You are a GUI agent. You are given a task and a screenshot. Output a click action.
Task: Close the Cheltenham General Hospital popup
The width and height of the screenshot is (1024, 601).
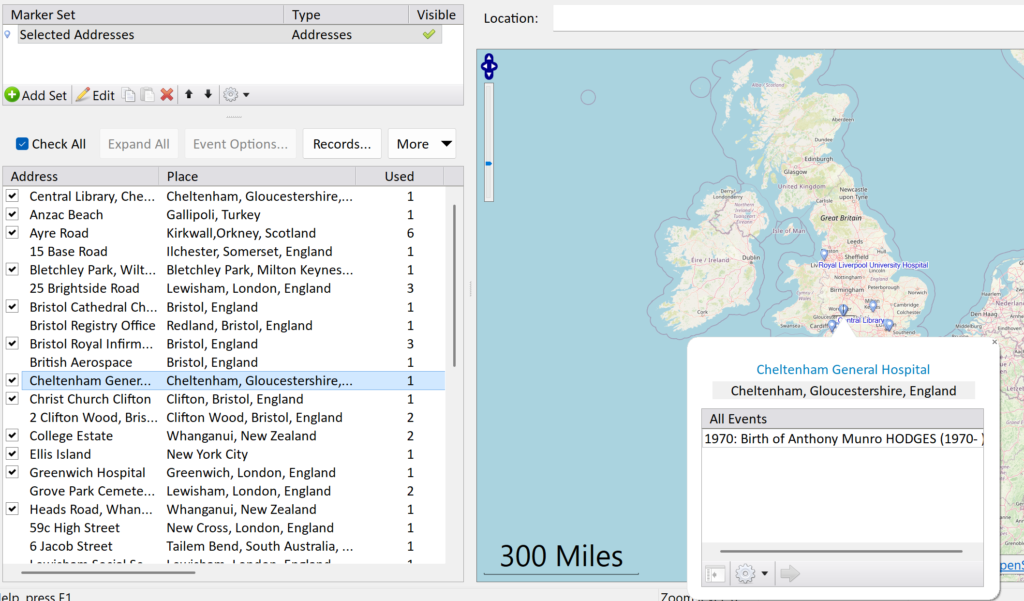click(x=995, y=342)
